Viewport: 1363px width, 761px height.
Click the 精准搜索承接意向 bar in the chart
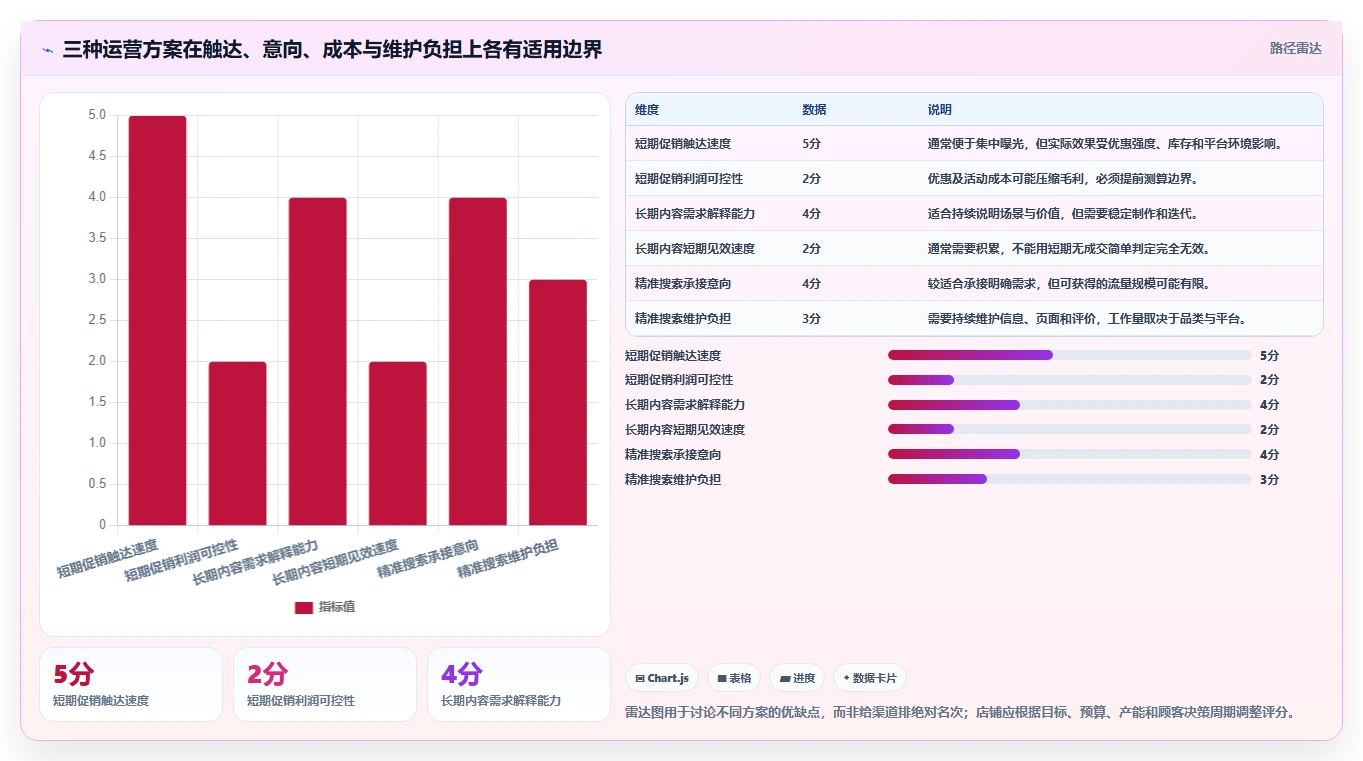coord(477,361)
